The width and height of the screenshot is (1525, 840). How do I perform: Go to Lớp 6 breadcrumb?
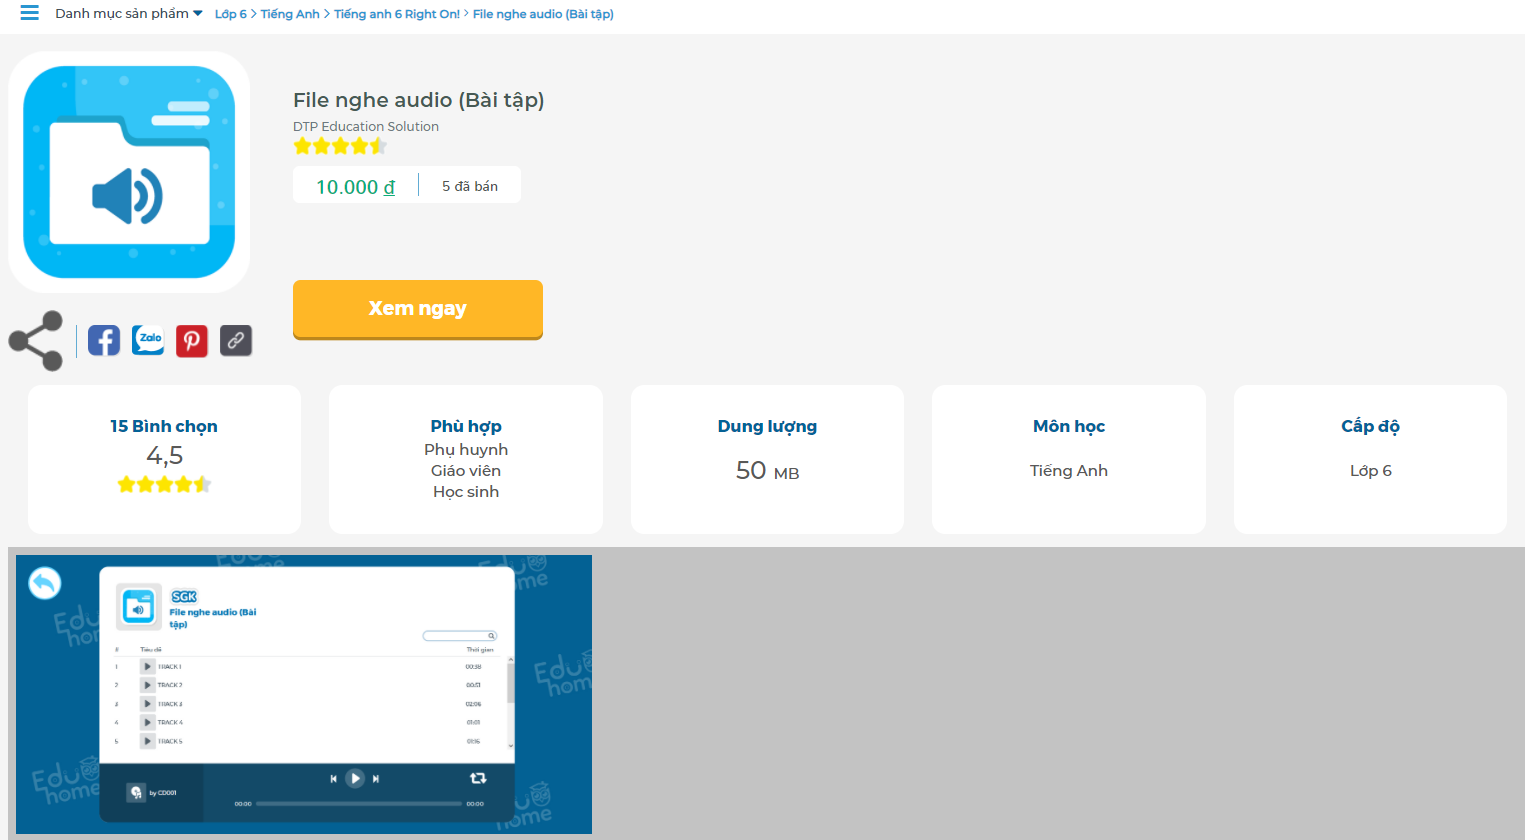pos(230,14)
